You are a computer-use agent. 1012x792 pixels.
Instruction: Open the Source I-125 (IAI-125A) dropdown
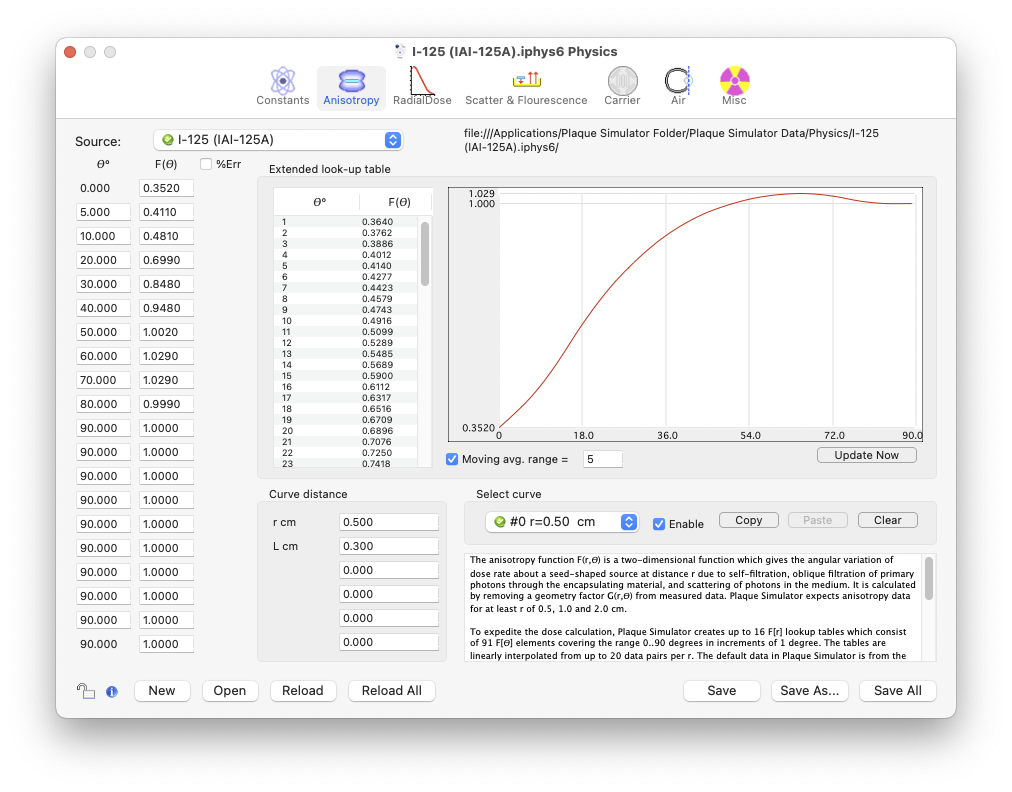(x=278, y=140)
